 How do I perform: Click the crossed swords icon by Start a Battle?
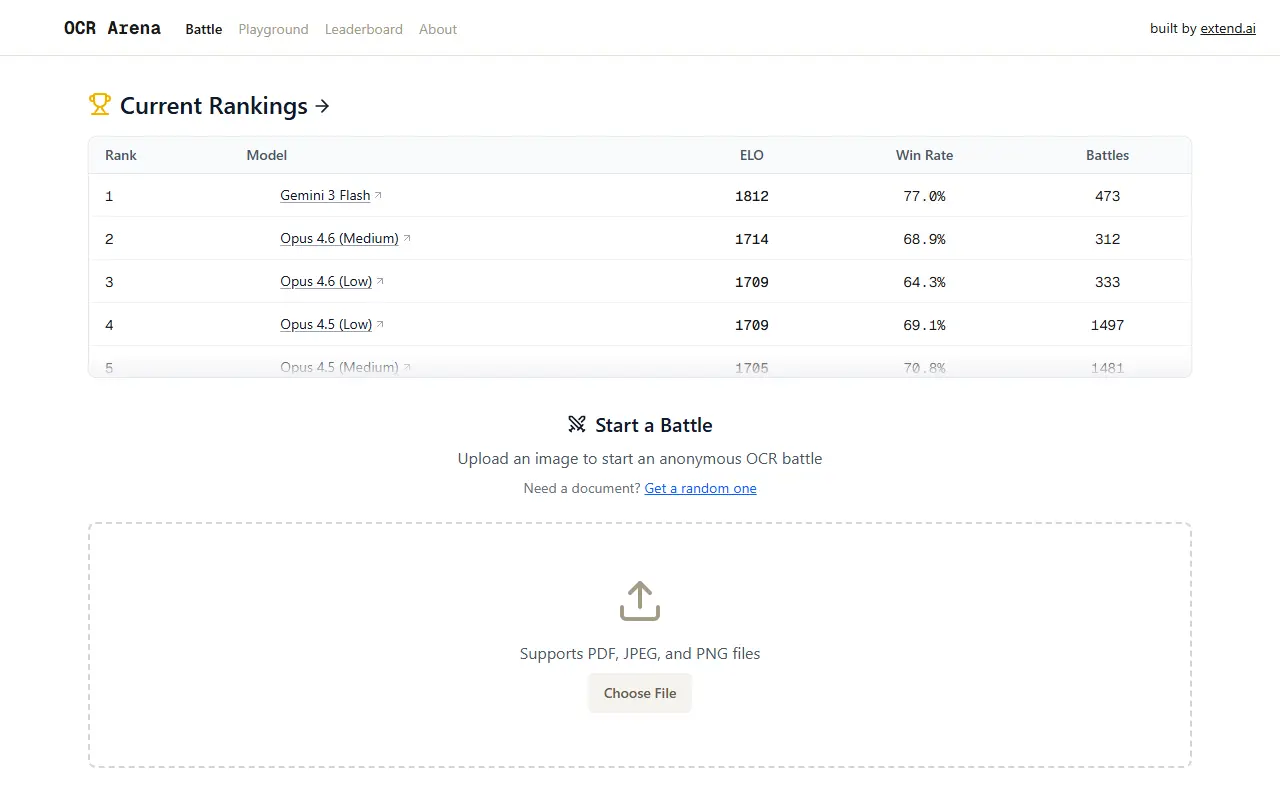tap(577, 425)
